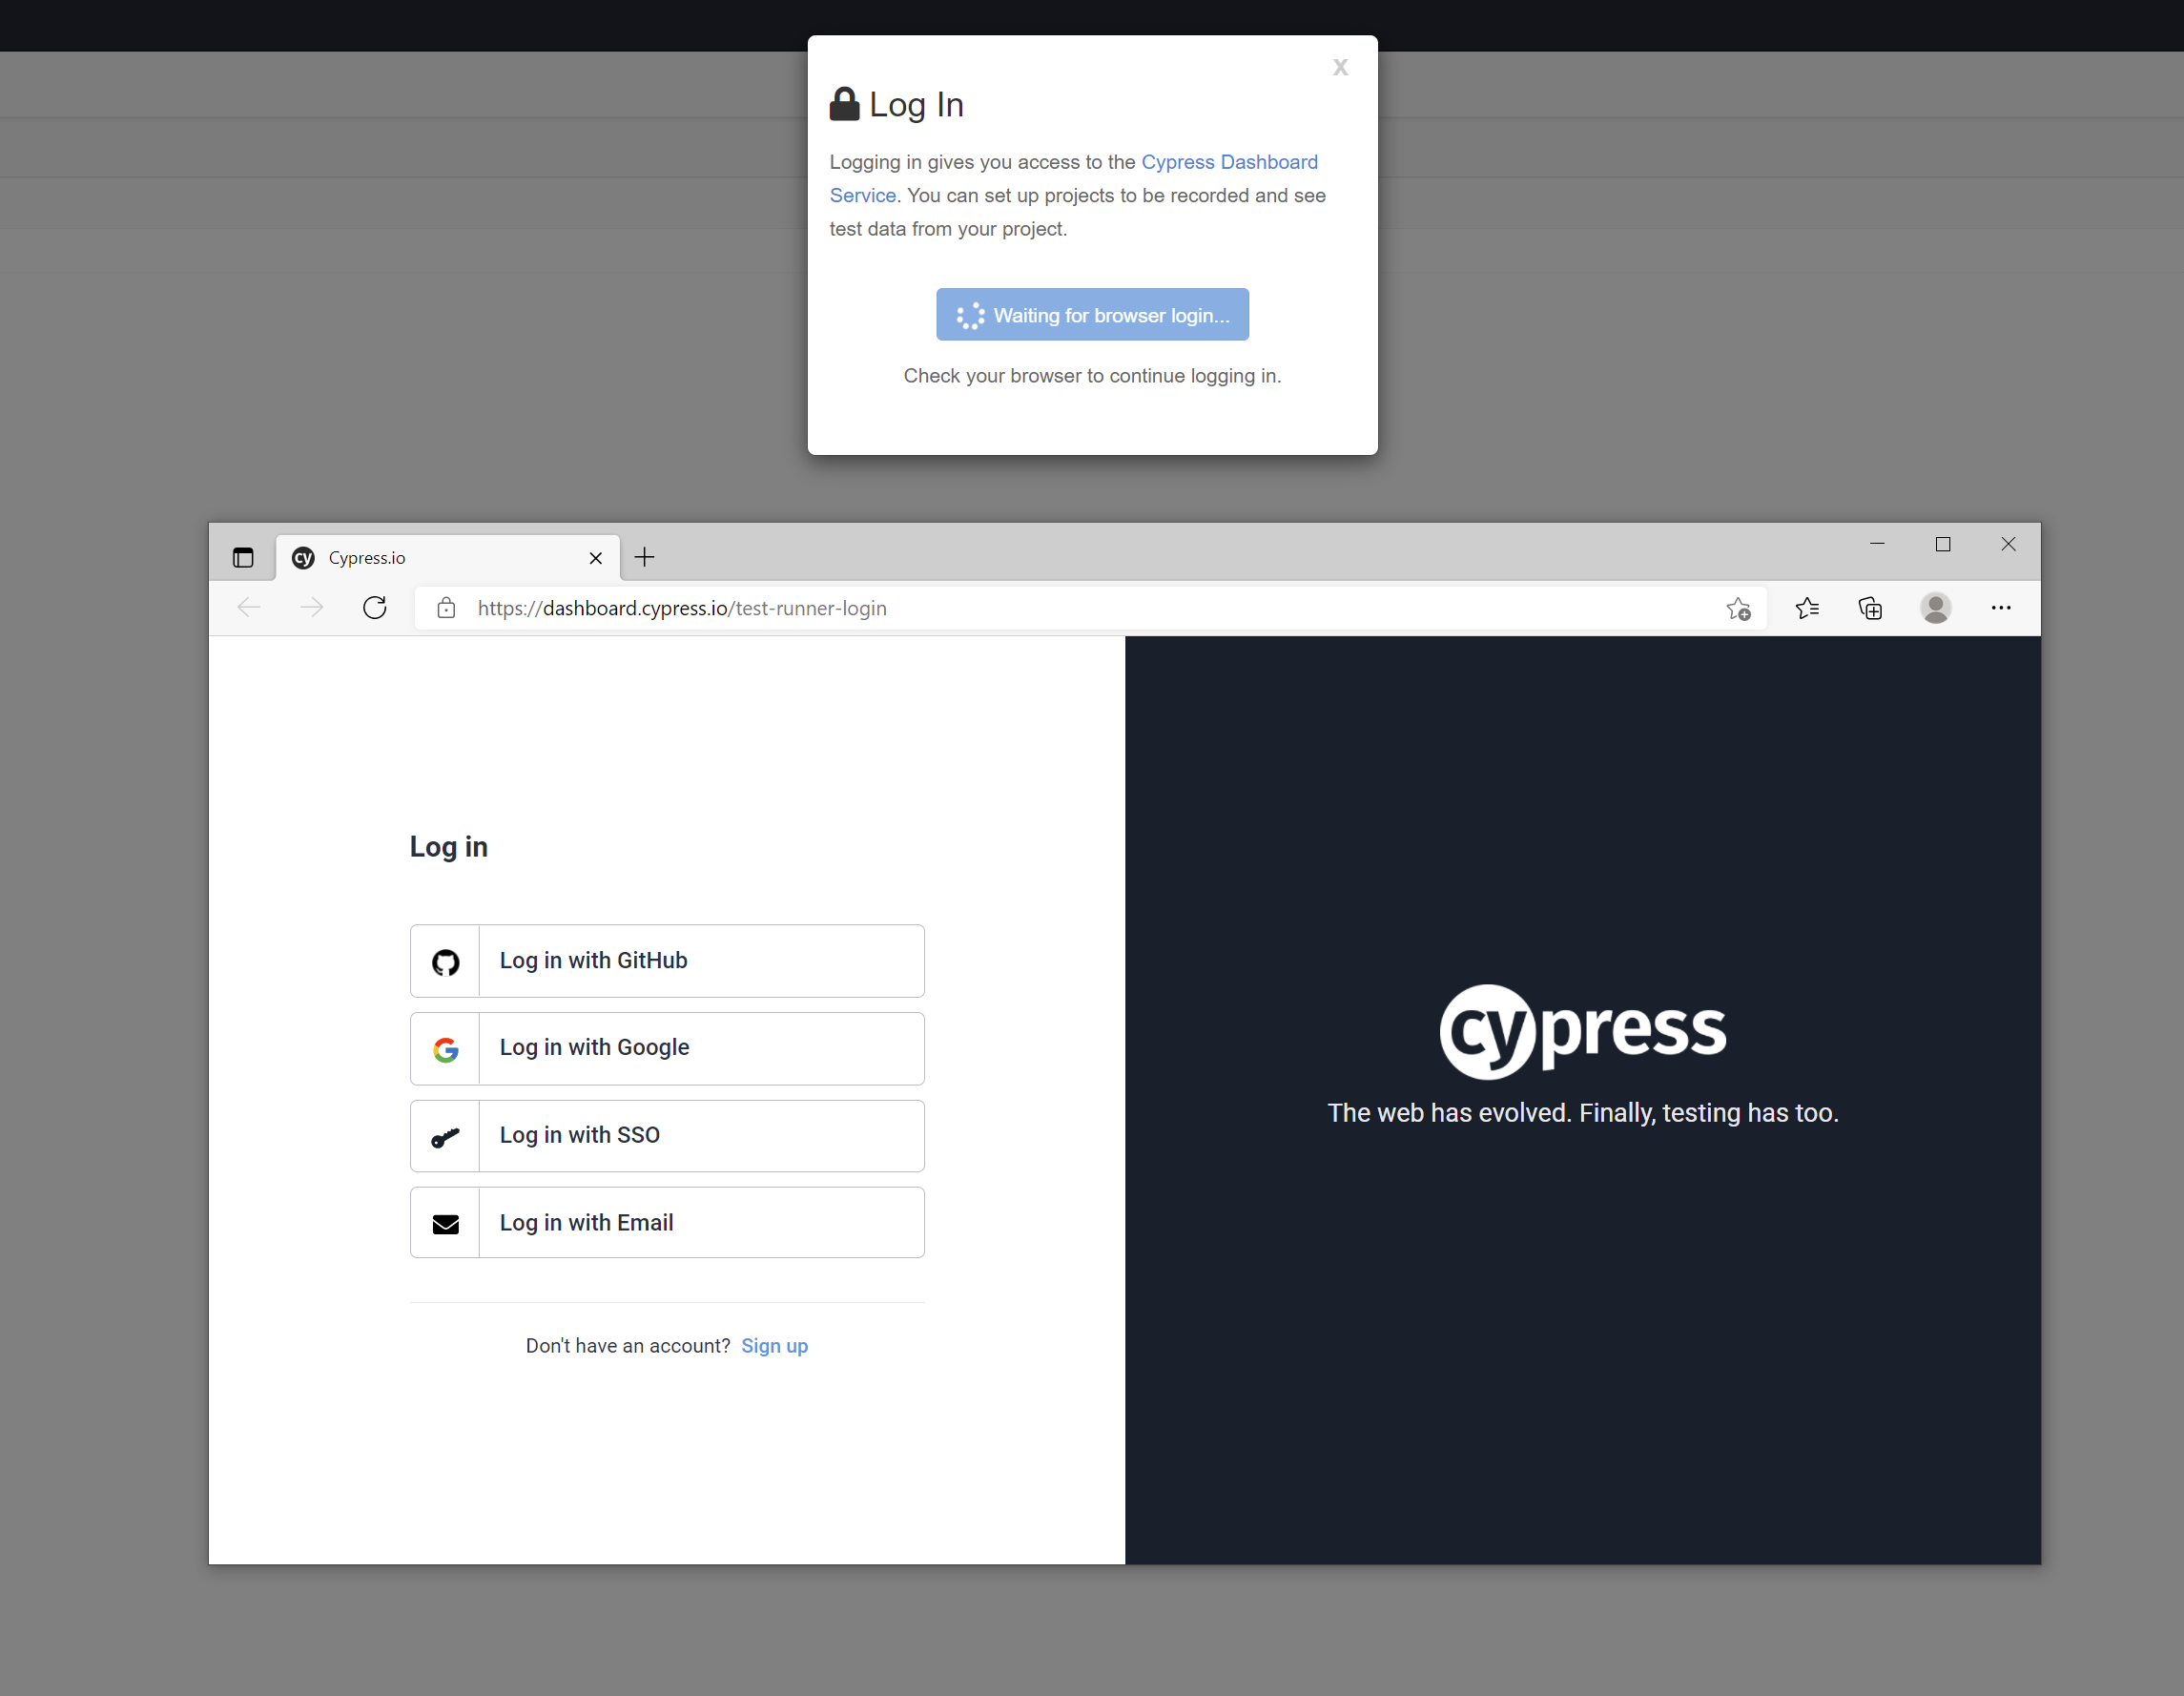
Task: Open the tab actions menu
Action: [243, 558]
